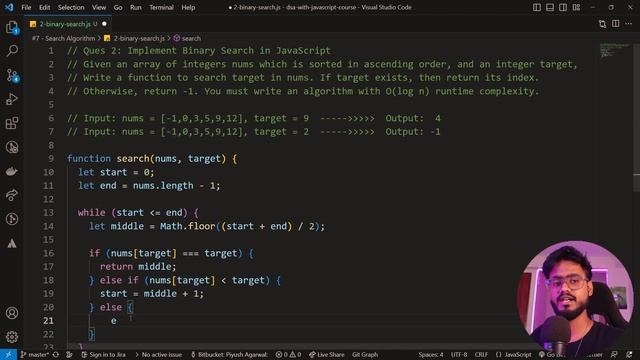The height and width of the screenshot is (360, 640).
Task: Click line number 9 in gutter
Action: tap(51, 158)
